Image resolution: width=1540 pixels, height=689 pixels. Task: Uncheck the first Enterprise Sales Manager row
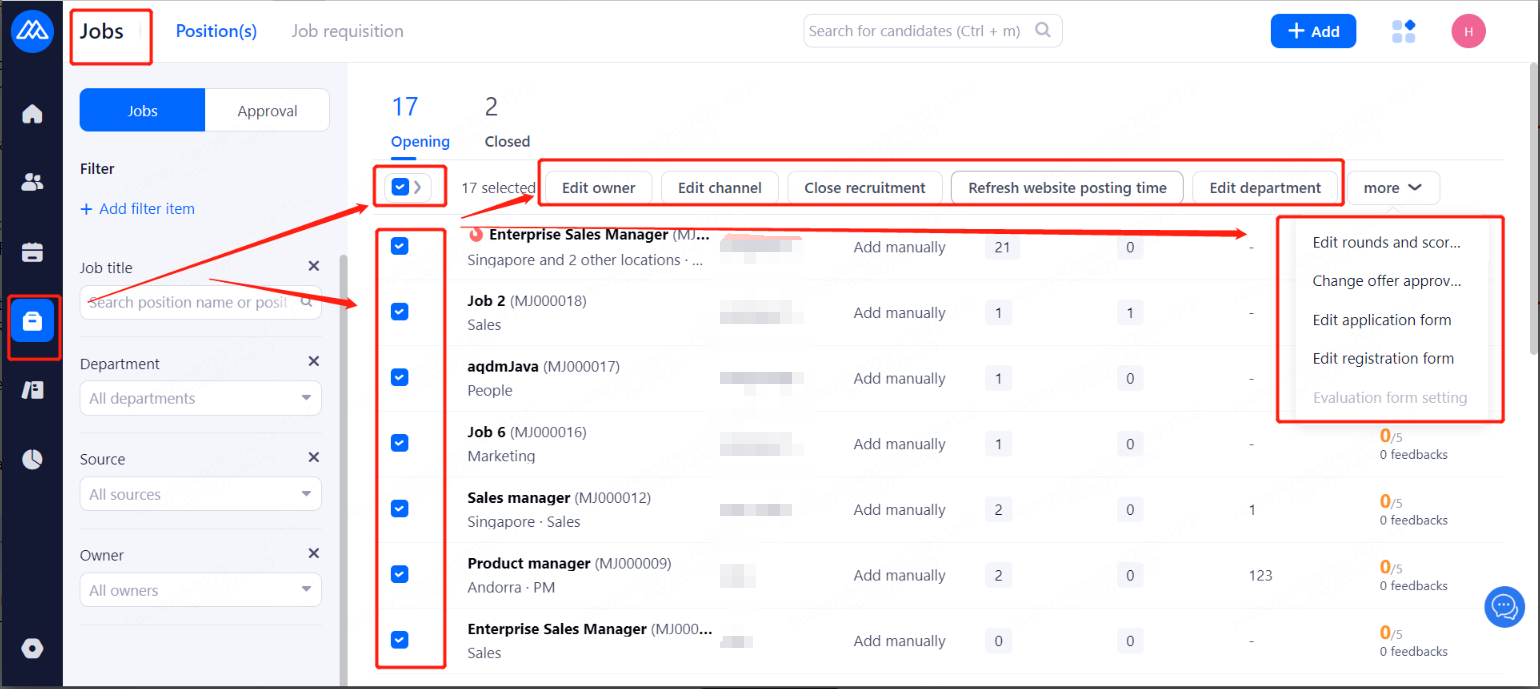click(x=399, y=246)
